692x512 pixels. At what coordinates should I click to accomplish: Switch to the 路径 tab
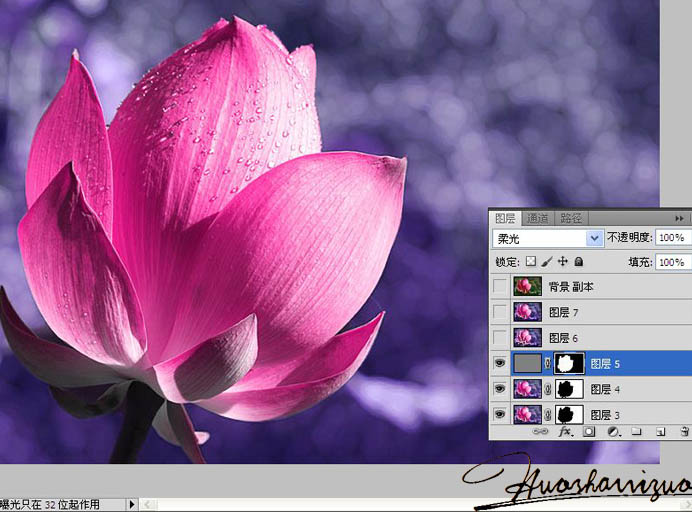570,218
